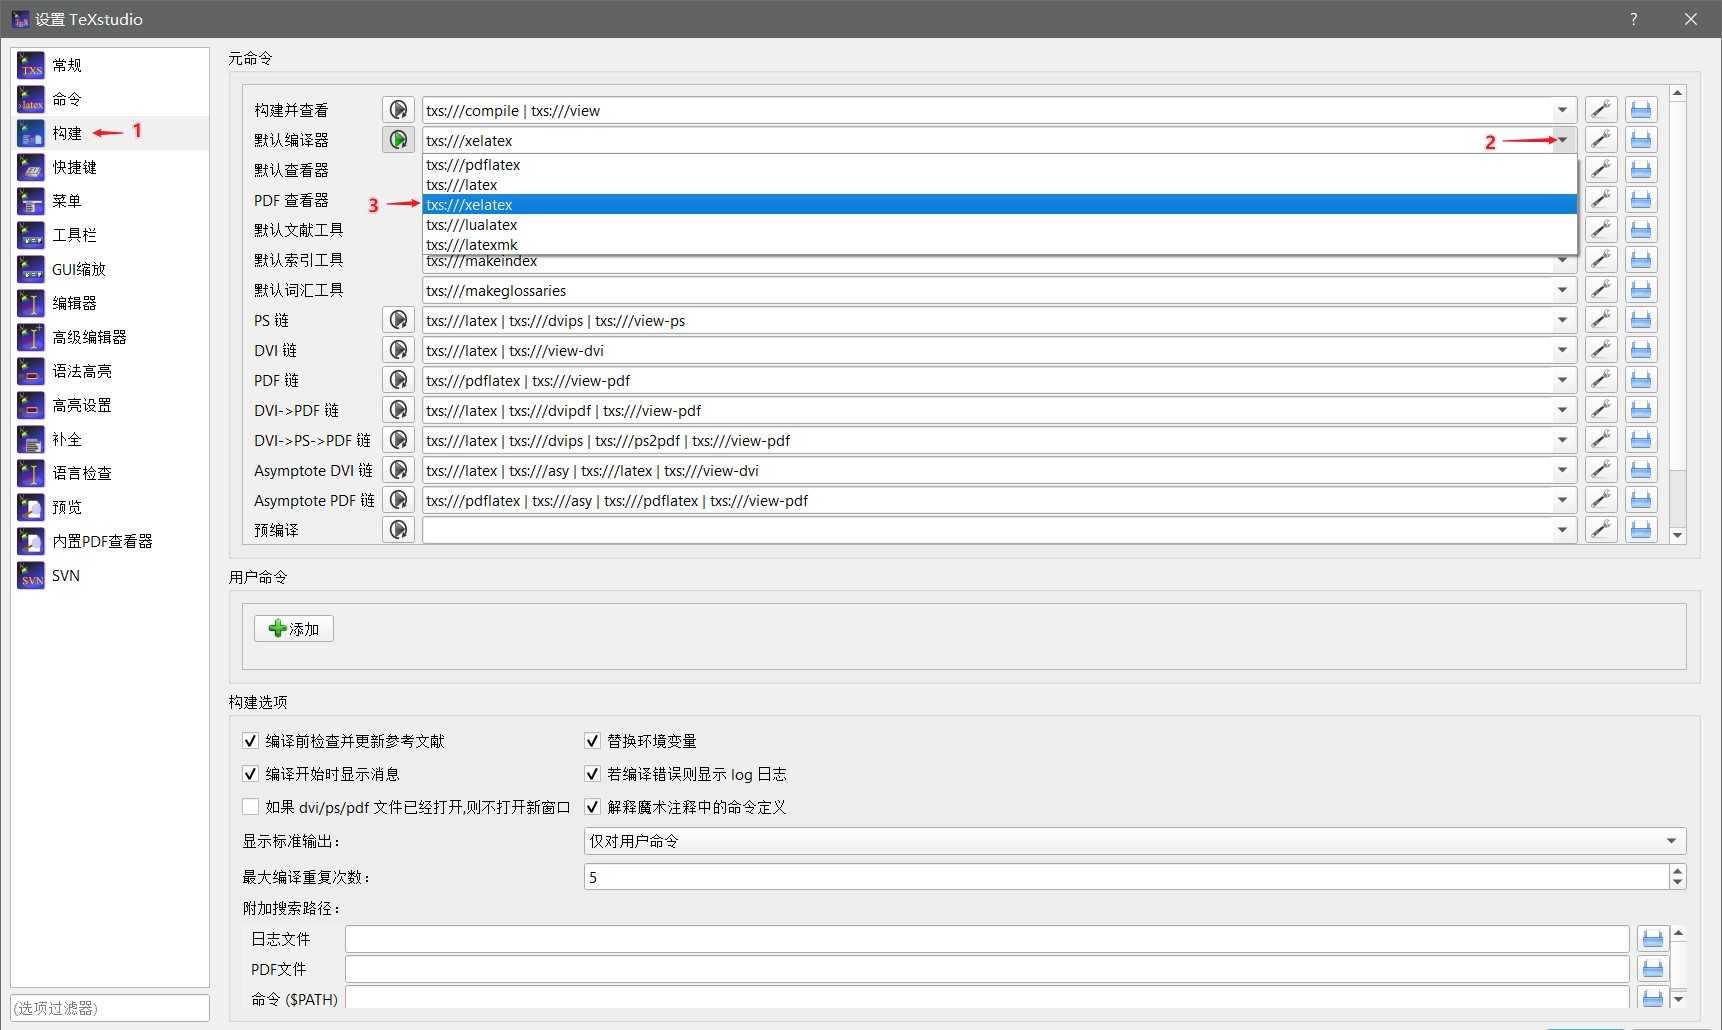Click the 预编译 command input field
The image size is (1722, 1030).
coord(987,530)
